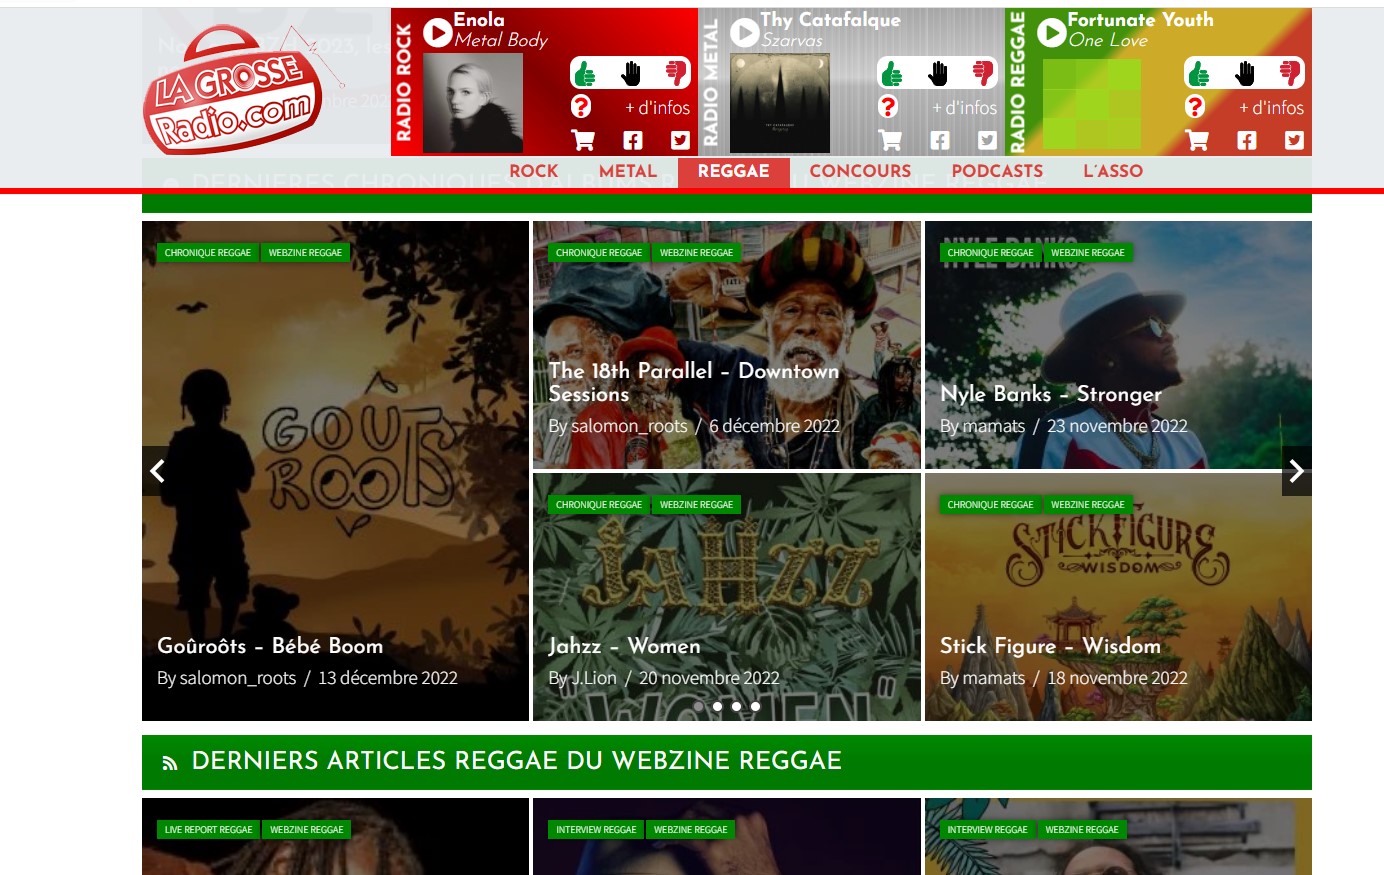Open shopping cart for Radio Reggae track
This screenshot has width=1384, height=875.
click(x=1197, y=140)
